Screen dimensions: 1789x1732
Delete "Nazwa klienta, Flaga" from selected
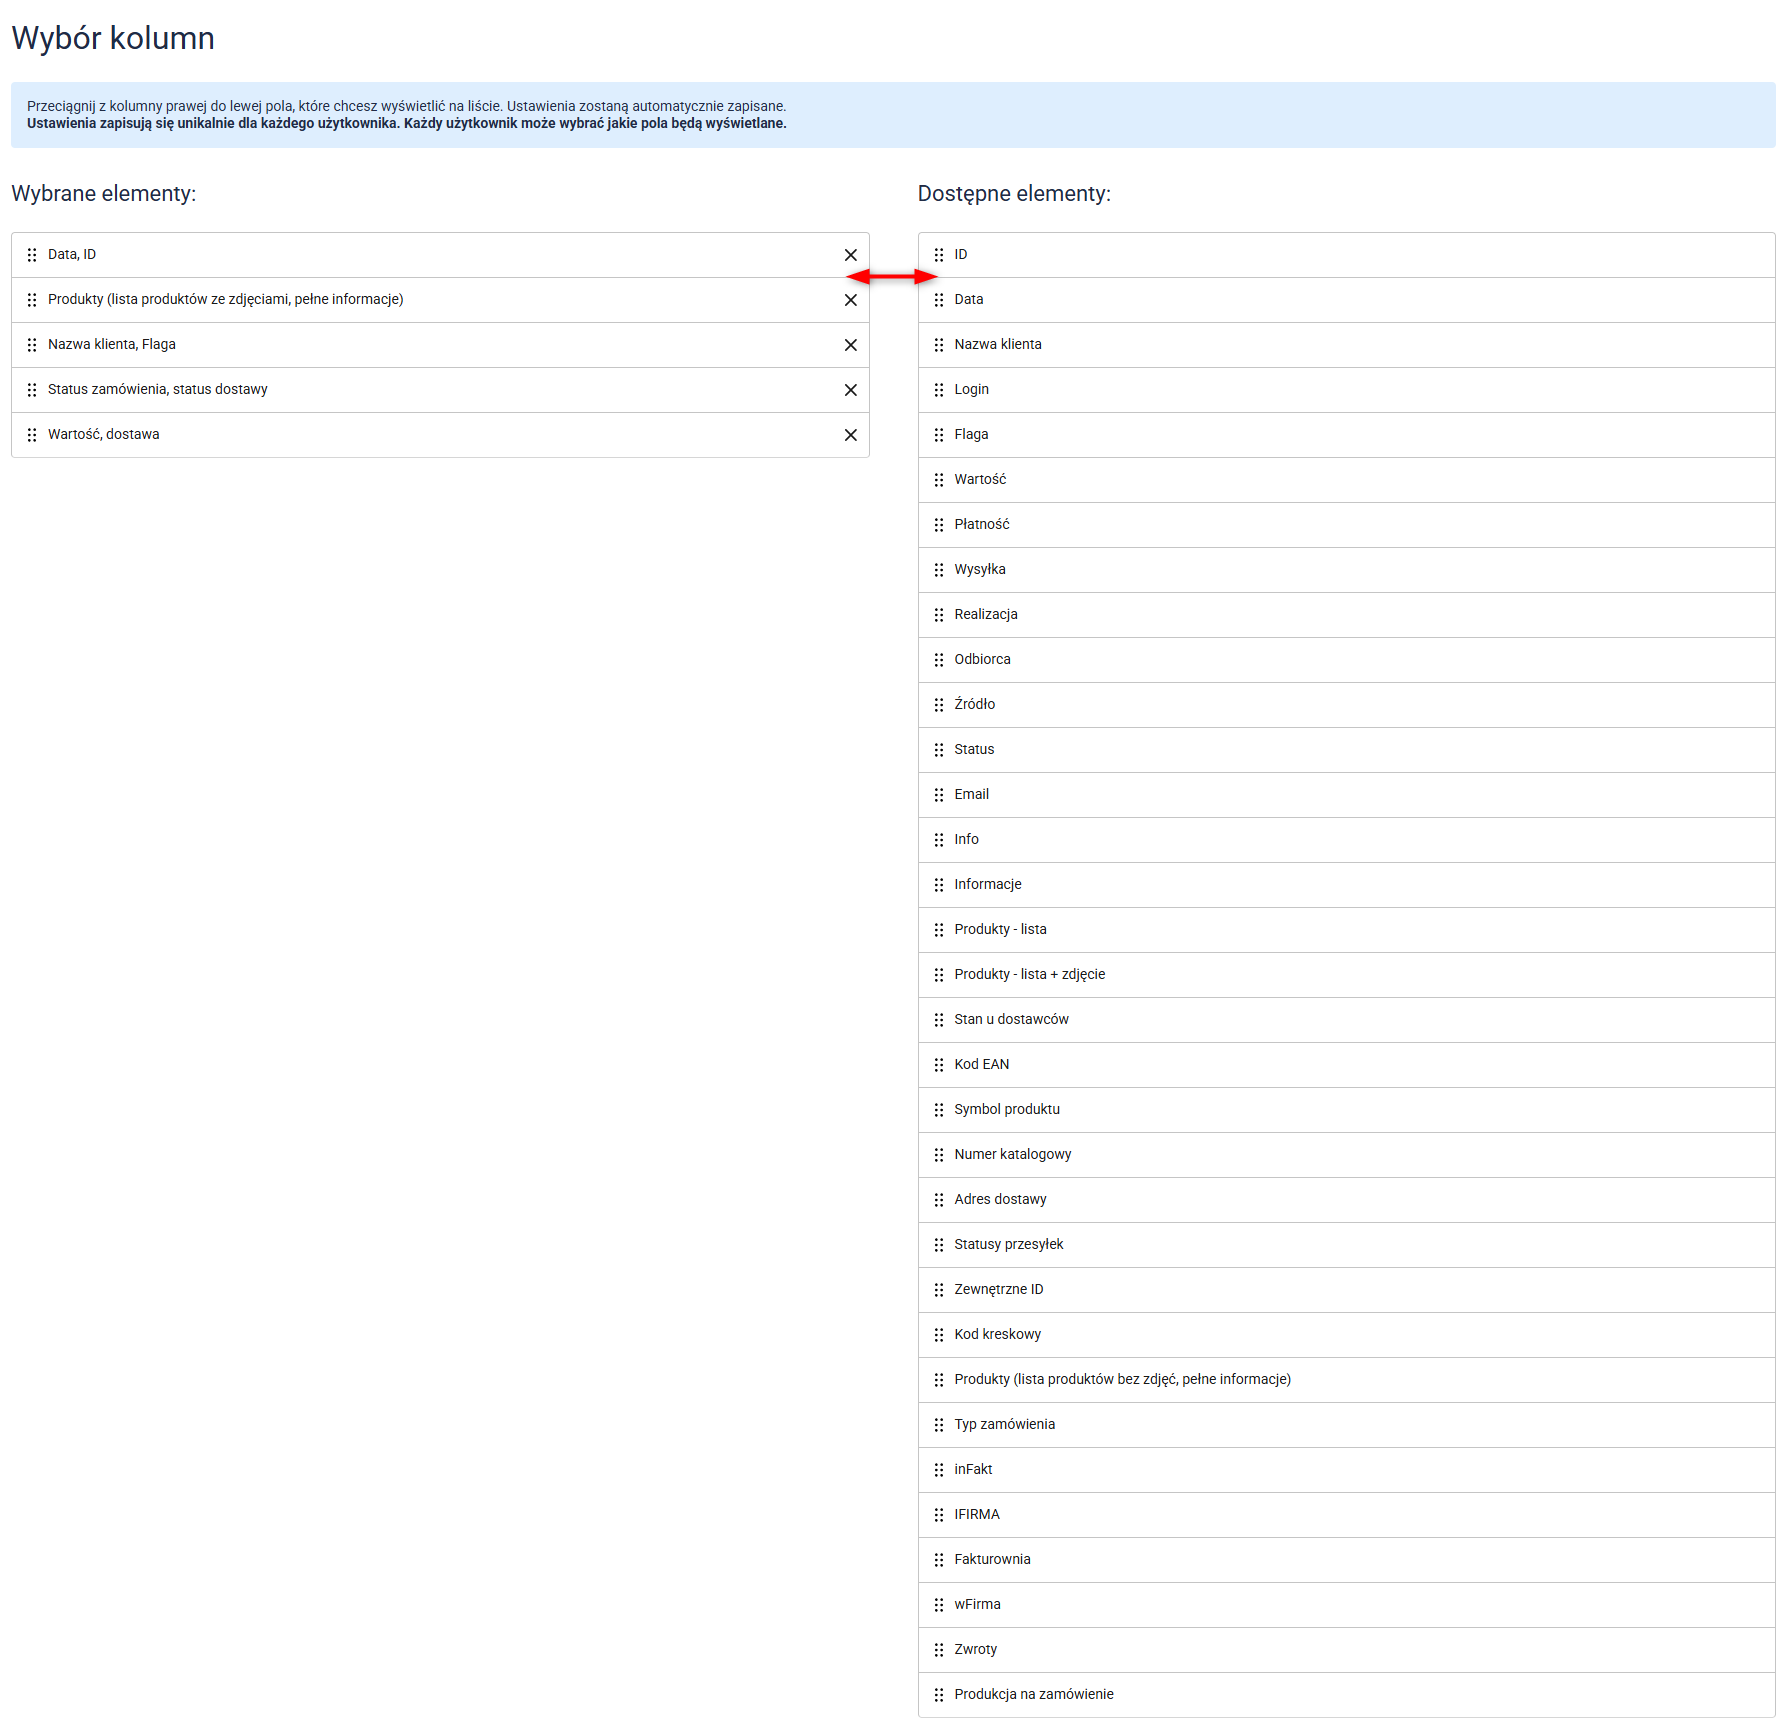[x=850, y=345]
